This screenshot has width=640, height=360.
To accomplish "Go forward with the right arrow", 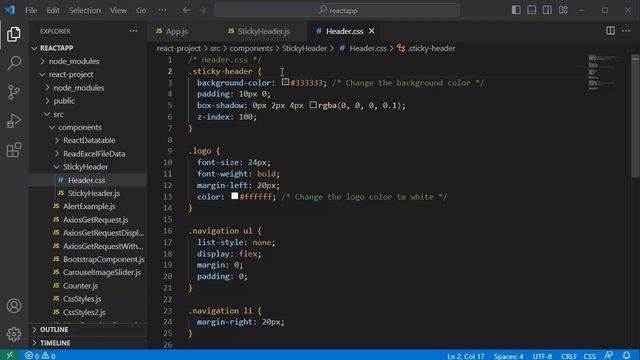I will [203, 10].
